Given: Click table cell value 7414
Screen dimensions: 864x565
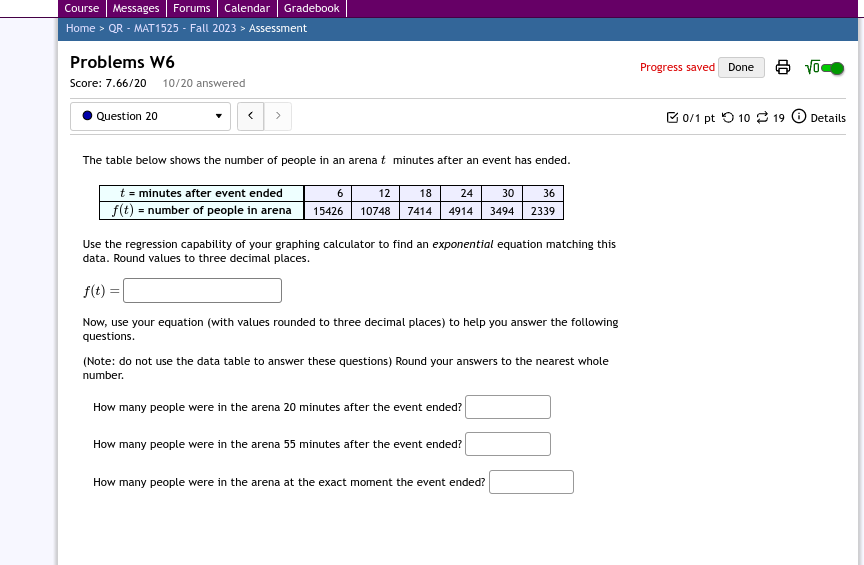Looking at the screenshot, I should (420, 211).
